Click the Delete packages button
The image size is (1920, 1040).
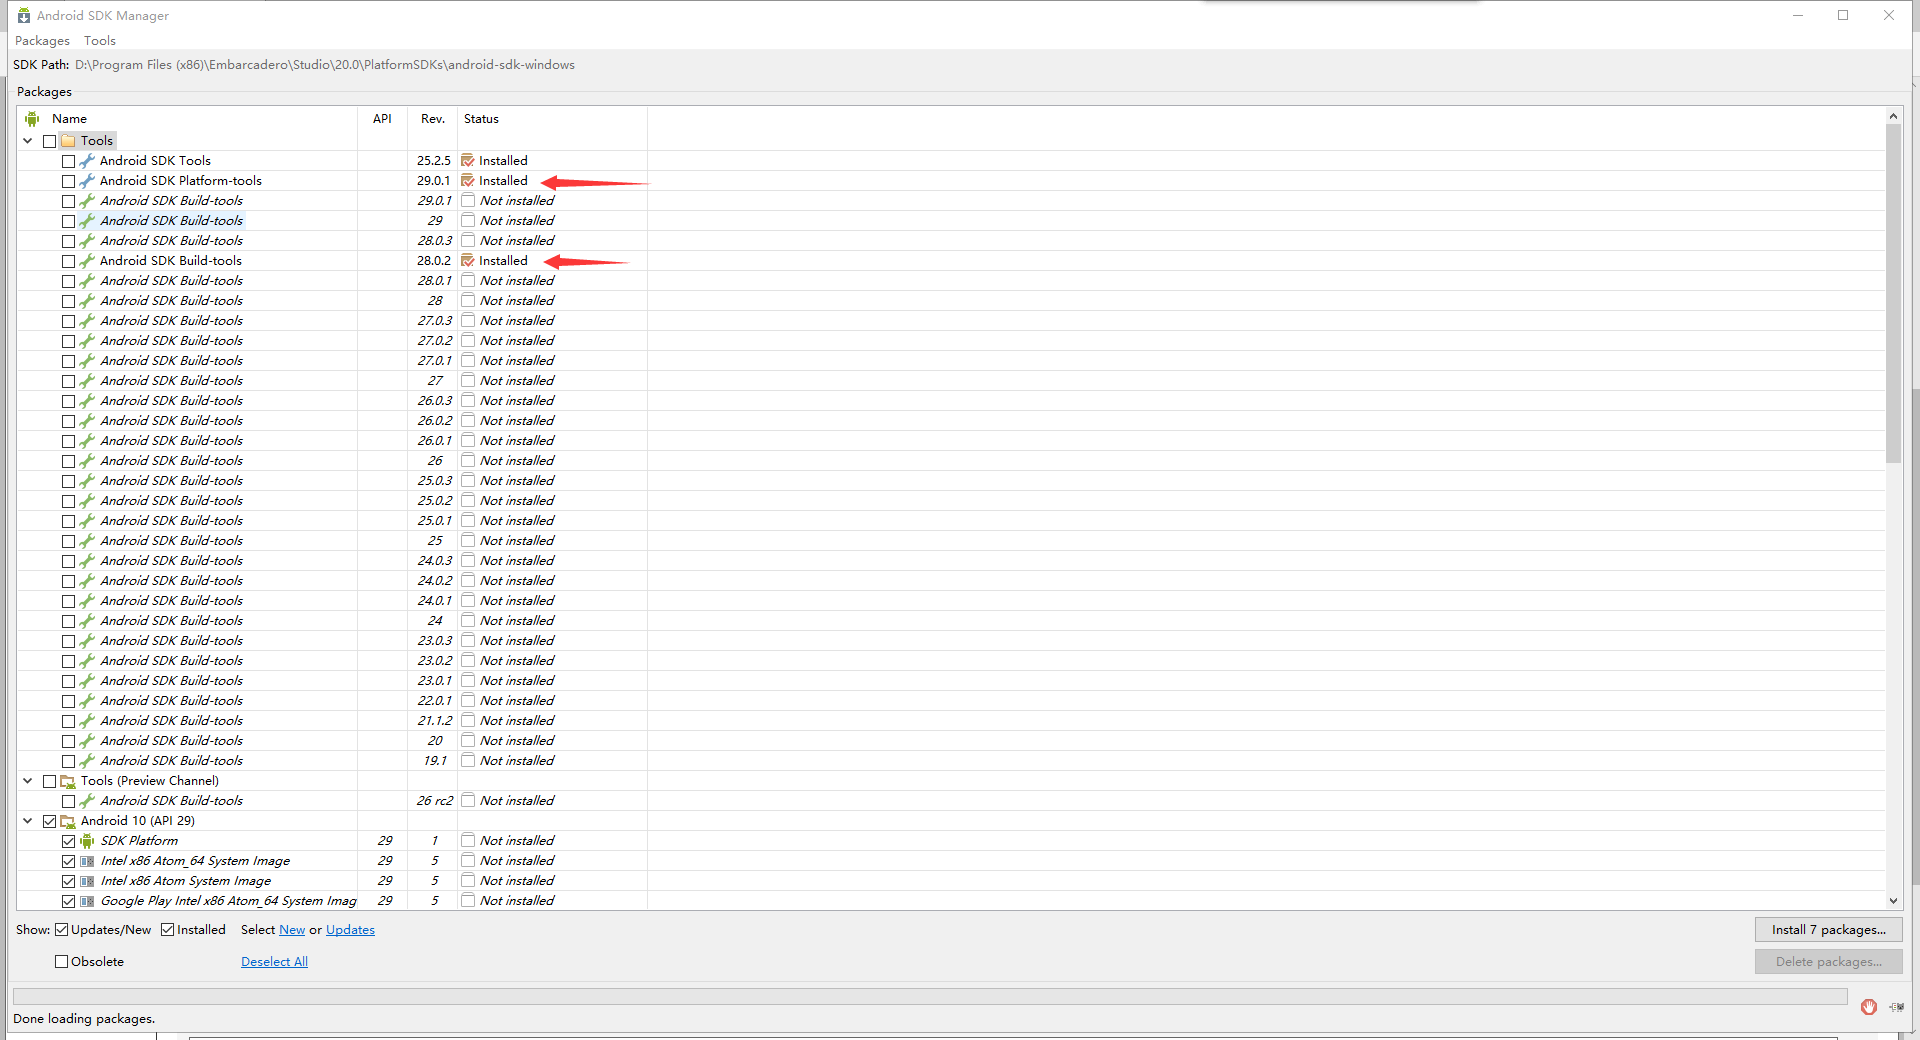1828,962
